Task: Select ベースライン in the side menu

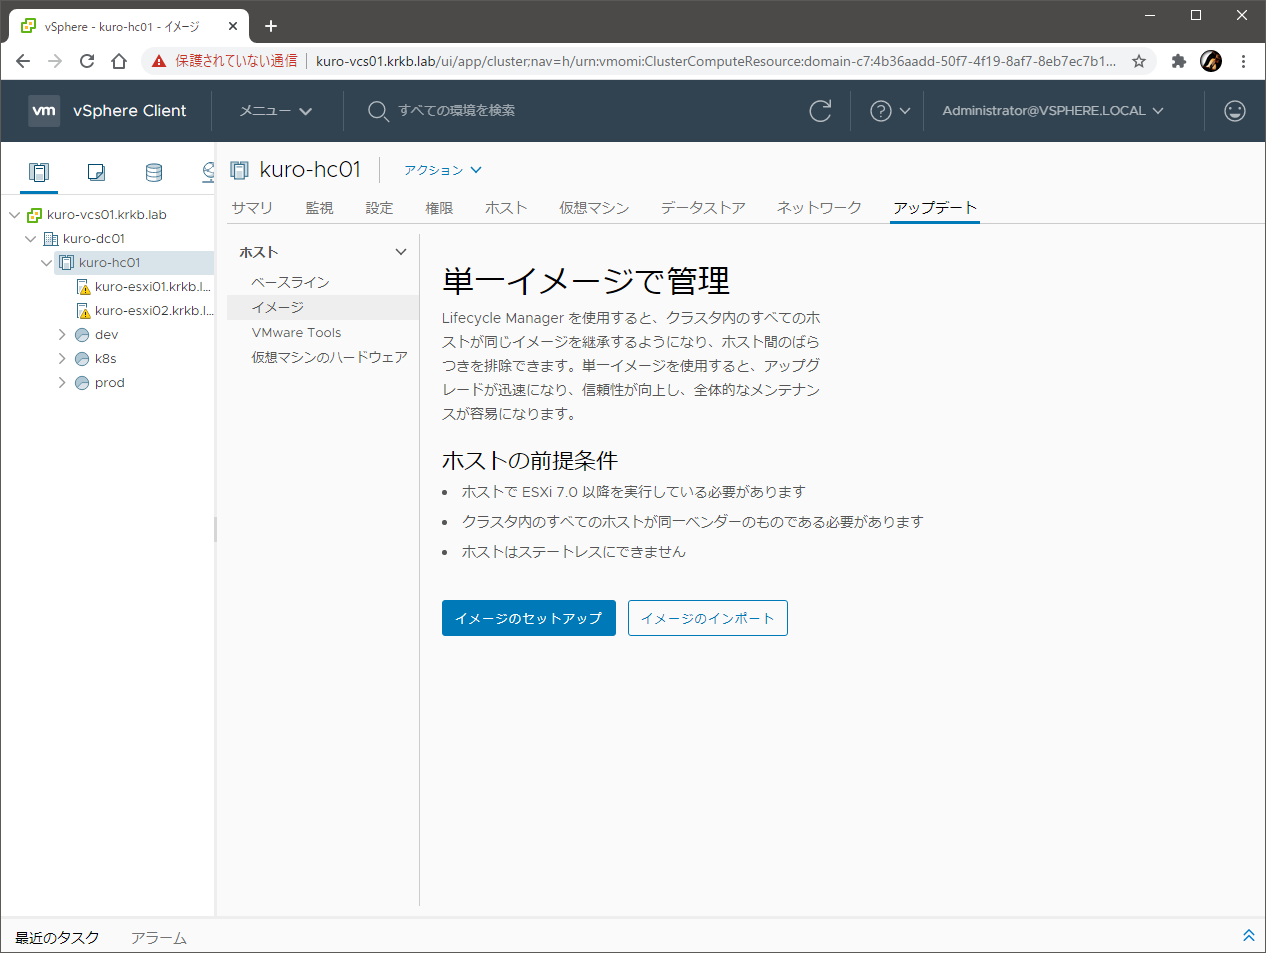Action: coord(290,283)
